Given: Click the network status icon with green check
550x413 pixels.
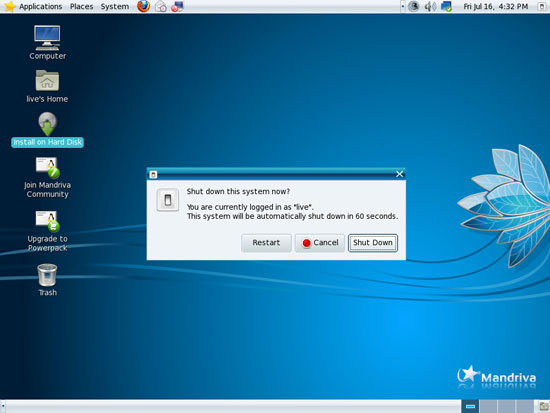Looking at the screenshot, I should point(446,6).
